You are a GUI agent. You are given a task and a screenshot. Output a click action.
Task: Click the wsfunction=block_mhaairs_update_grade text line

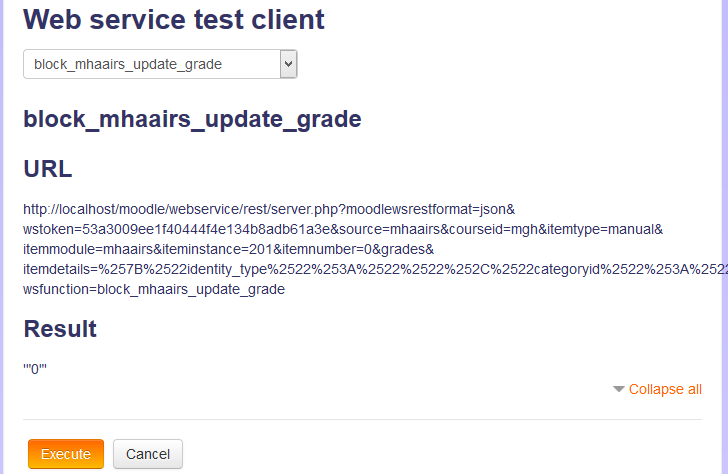coord(154,290)
